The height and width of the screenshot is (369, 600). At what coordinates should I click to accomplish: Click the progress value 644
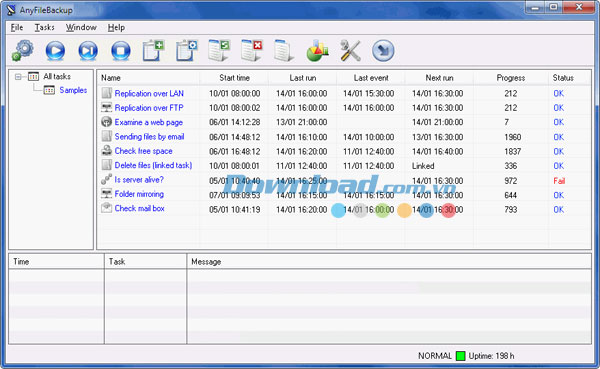511,195
